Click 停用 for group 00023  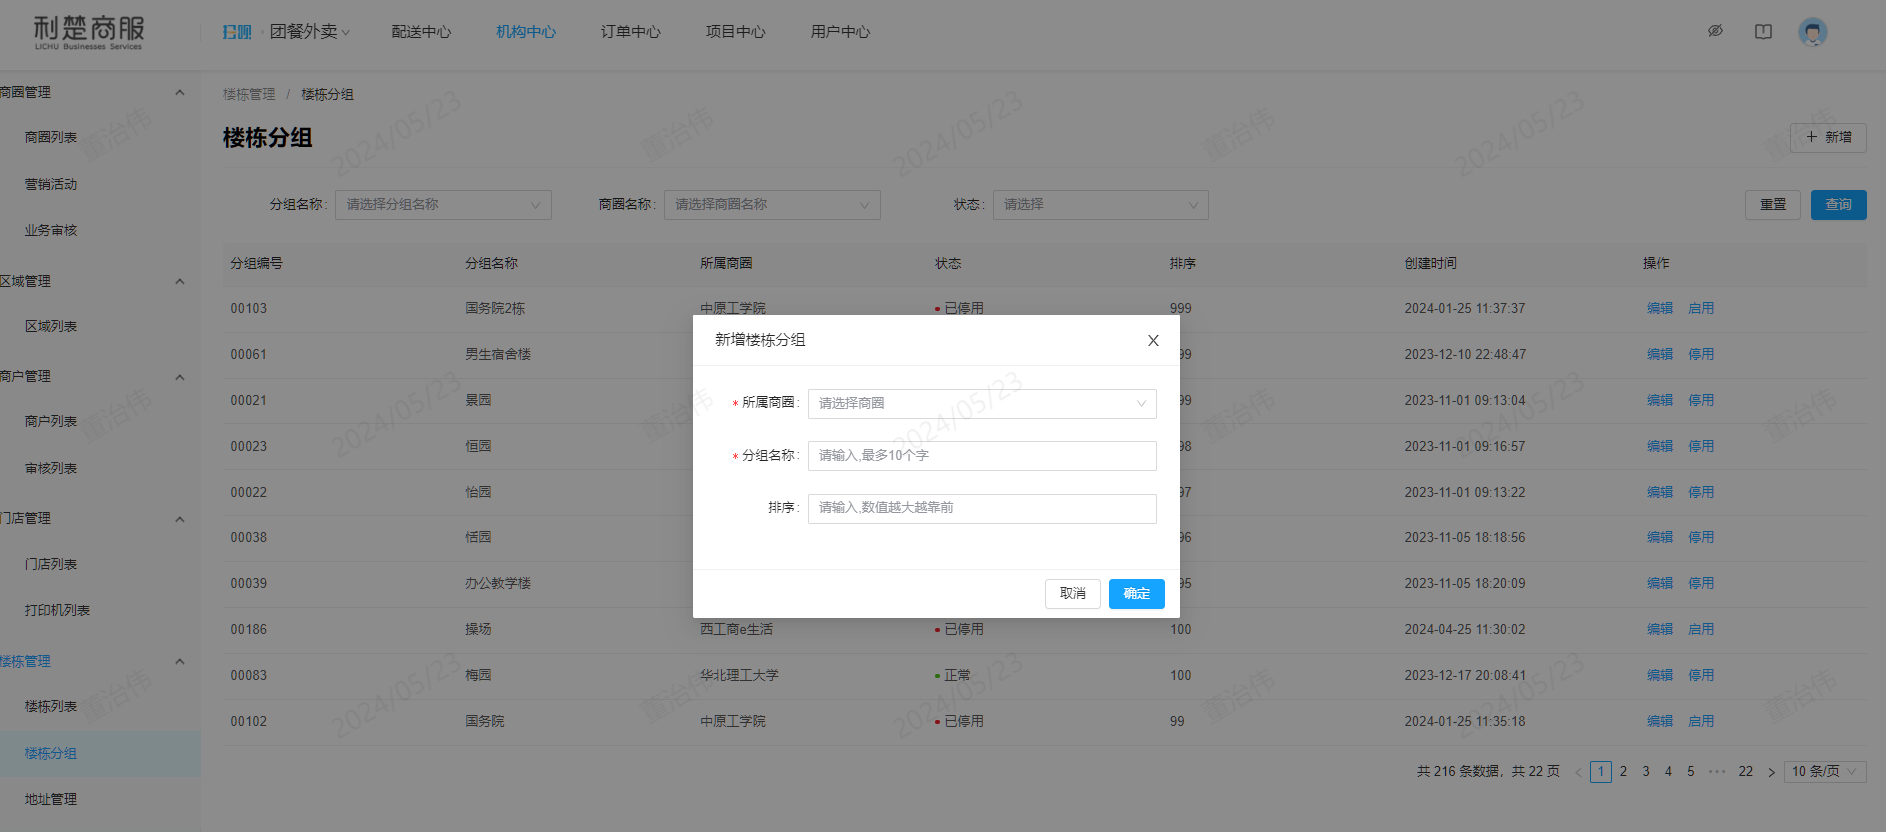tap(1701, 446)
